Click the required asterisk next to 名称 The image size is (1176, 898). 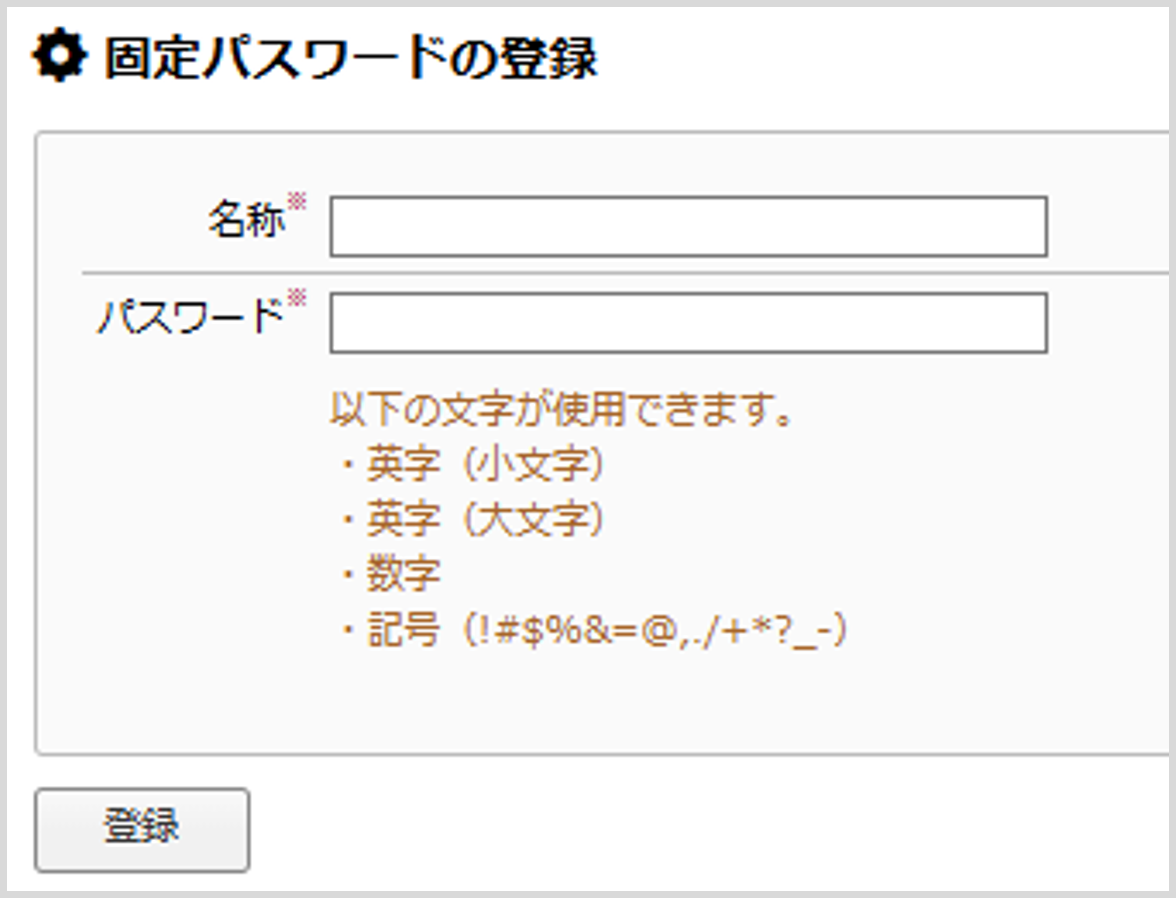[297, 203]
